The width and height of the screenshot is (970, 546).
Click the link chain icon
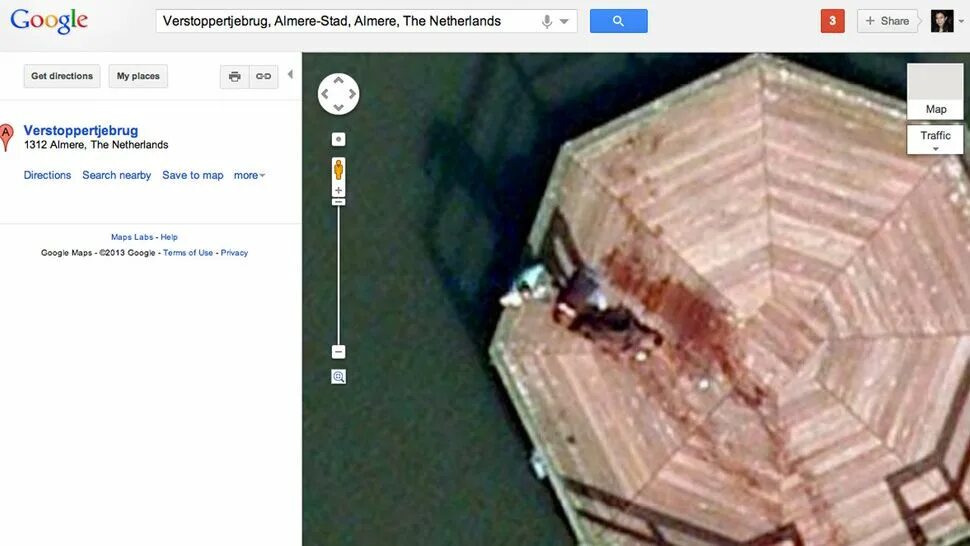coord(264,76)
